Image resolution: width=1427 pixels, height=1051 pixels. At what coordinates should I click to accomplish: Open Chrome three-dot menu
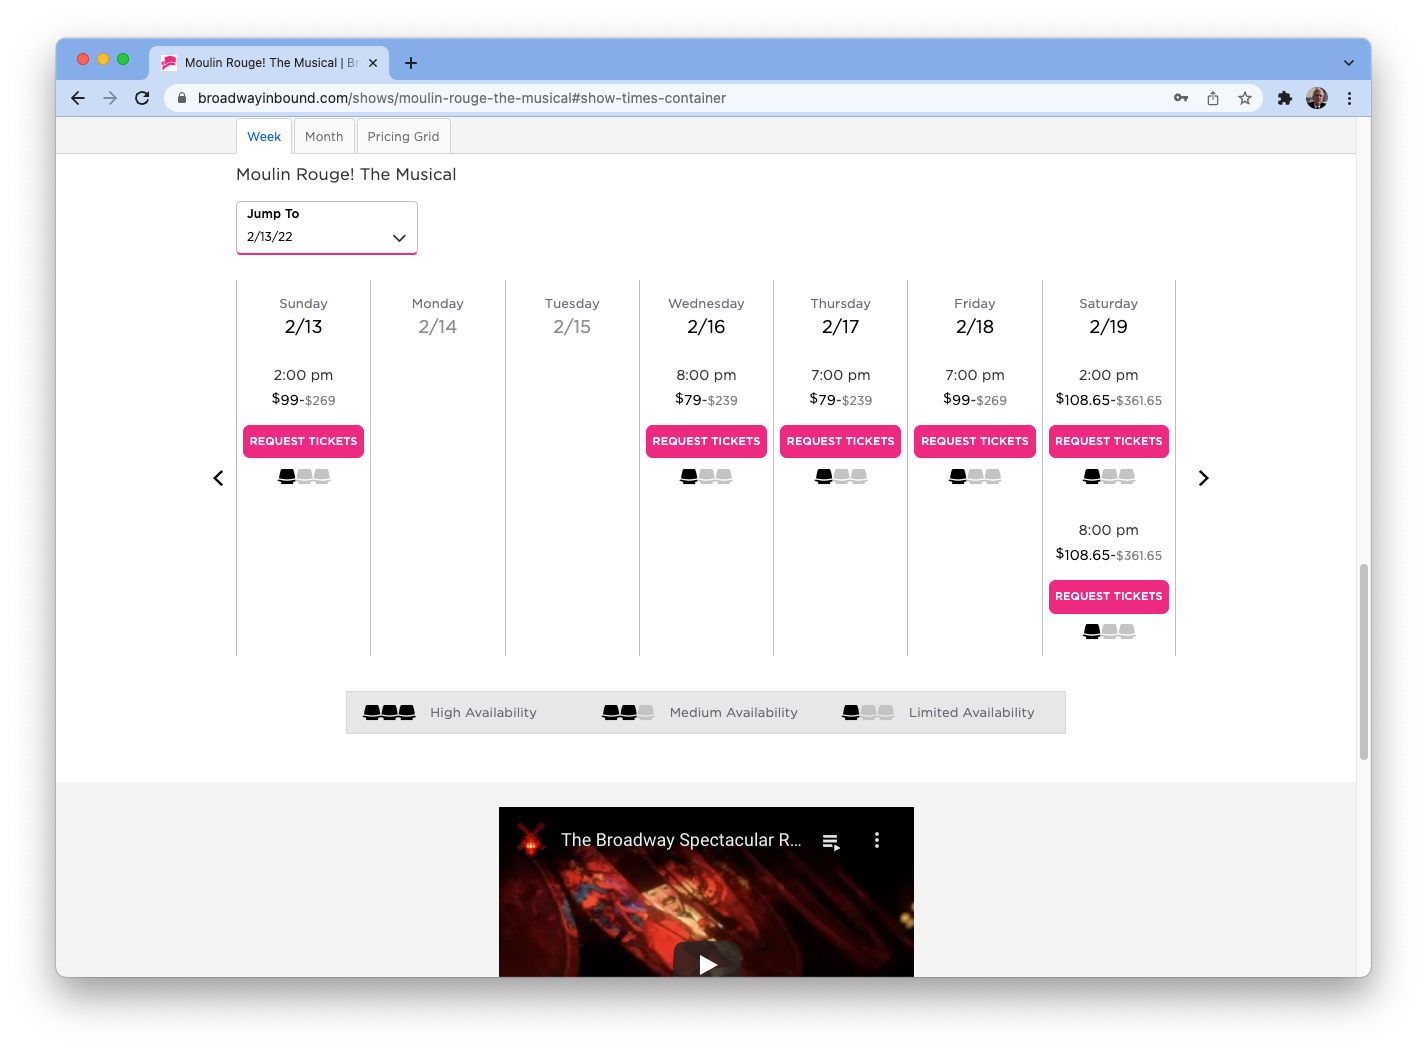coord(1349,98)
